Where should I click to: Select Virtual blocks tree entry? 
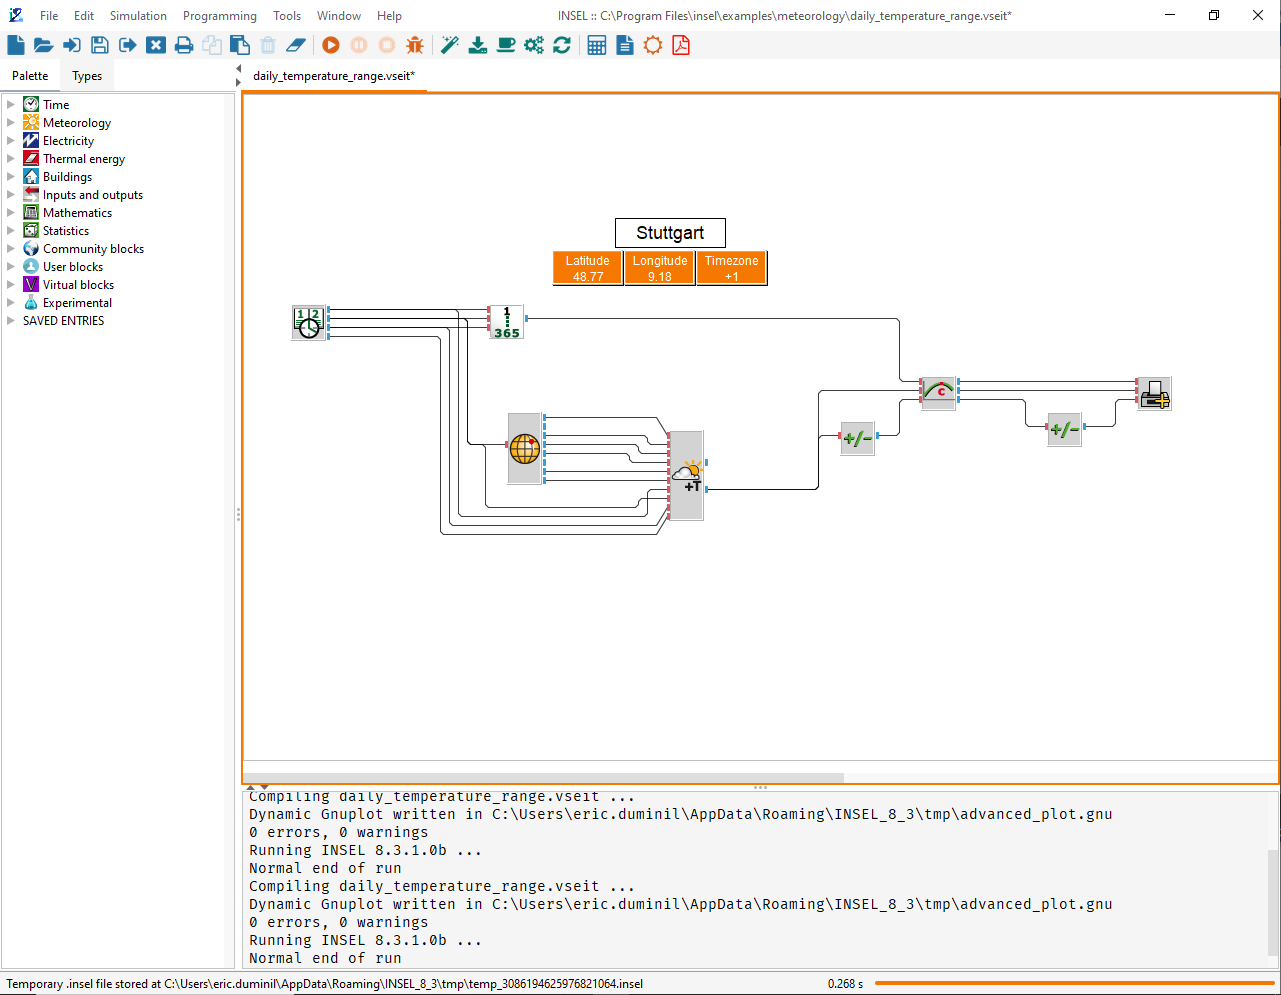[78, 285]
